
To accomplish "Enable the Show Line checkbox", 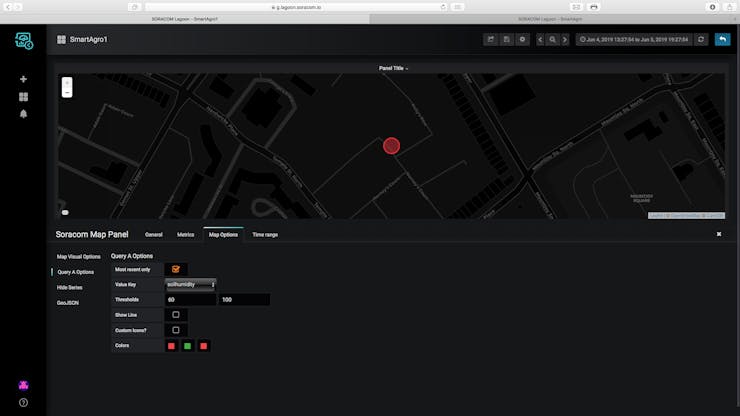I will [x=176, y=315].
